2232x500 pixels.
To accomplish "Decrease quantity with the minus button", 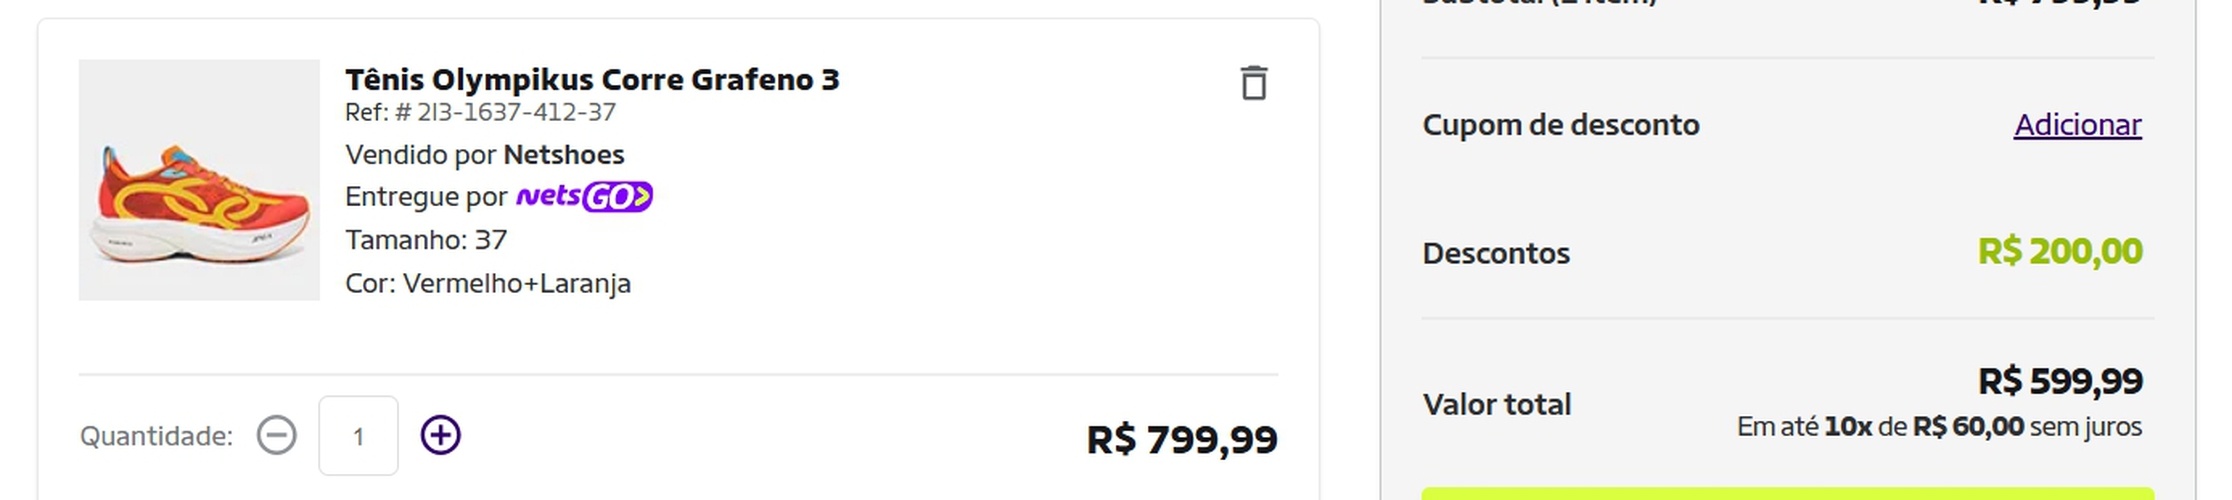I will 277,436.
